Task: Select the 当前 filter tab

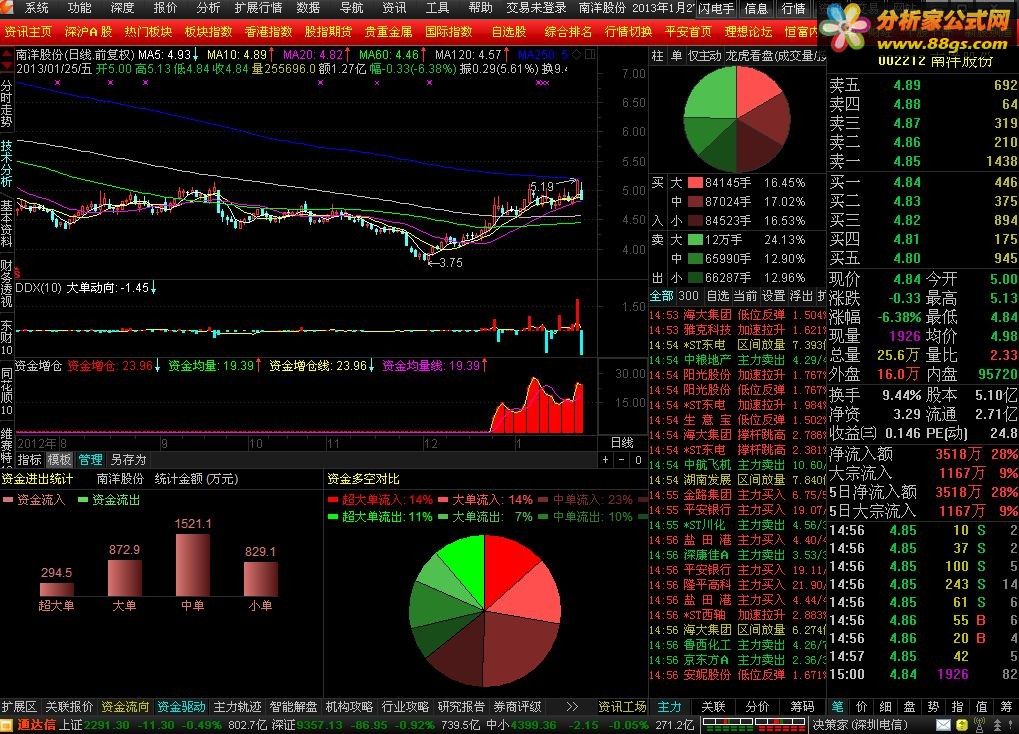Action: [x=745, y=296]
